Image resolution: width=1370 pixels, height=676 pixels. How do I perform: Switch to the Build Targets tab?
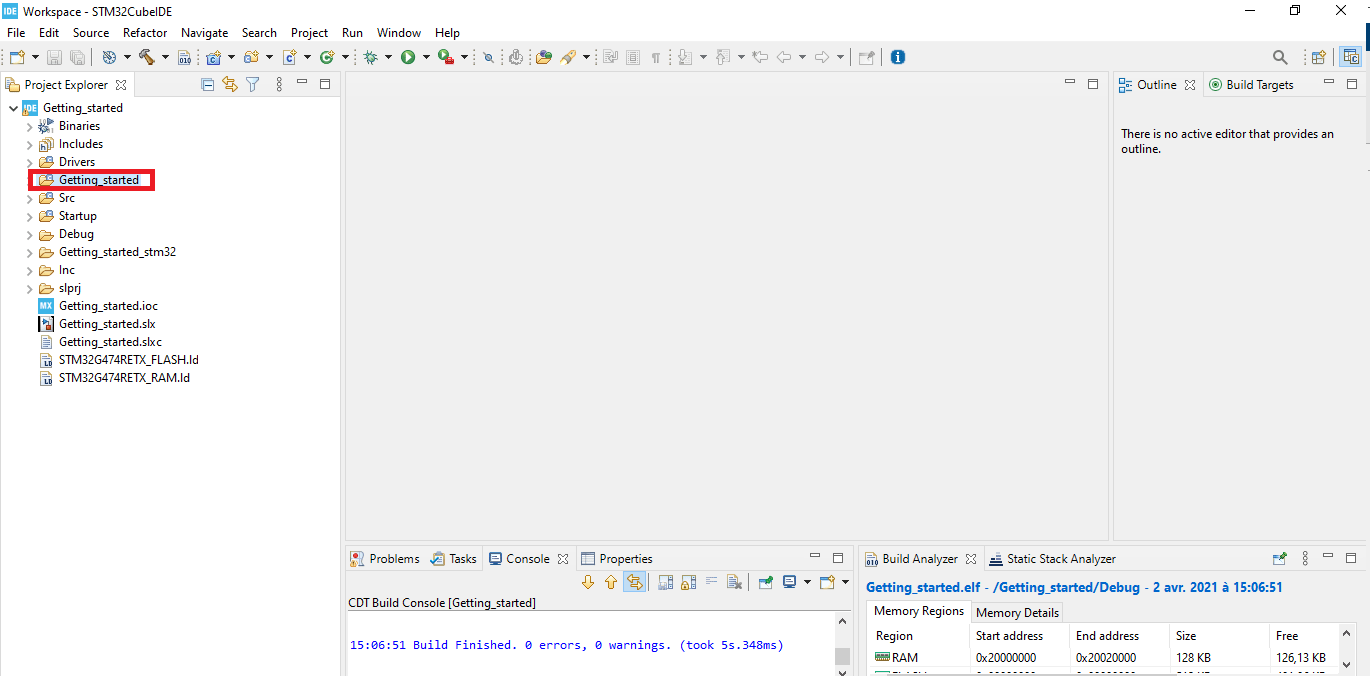[x=1251, y=85]
